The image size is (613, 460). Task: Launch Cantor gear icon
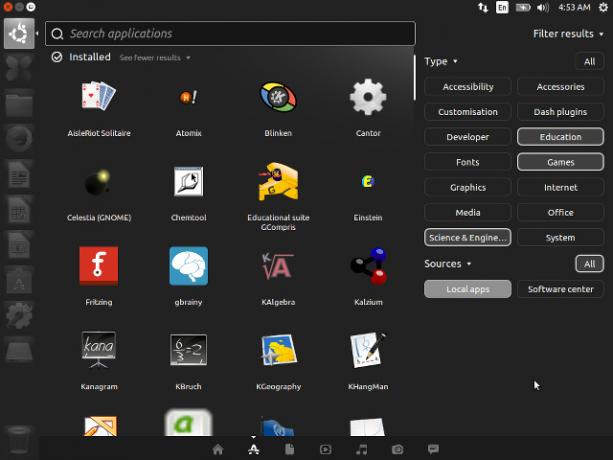(368, 97)
